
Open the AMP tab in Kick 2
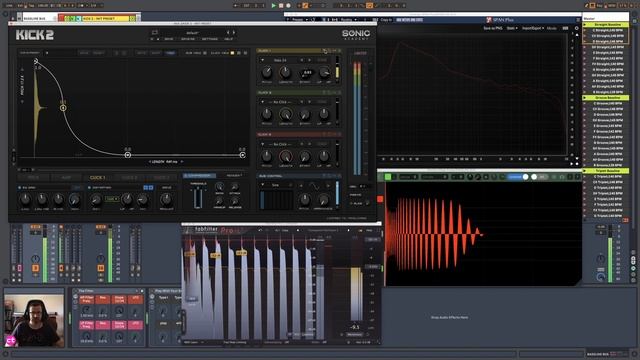click(66, 178)
